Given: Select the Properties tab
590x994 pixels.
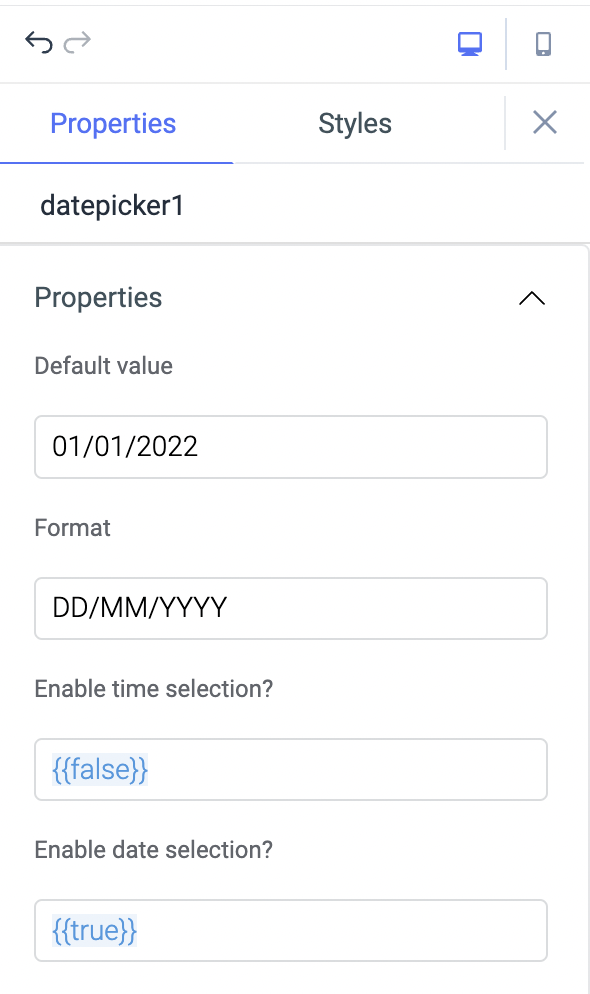Looking at the screenshot, I should pyautogui.click(x=113, y=122).
